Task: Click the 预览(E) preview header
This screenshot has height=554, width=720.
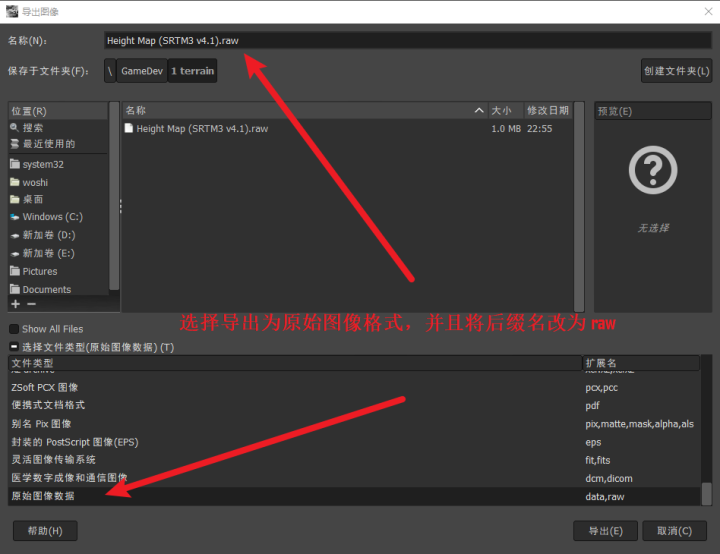Action: pos(653,111)
